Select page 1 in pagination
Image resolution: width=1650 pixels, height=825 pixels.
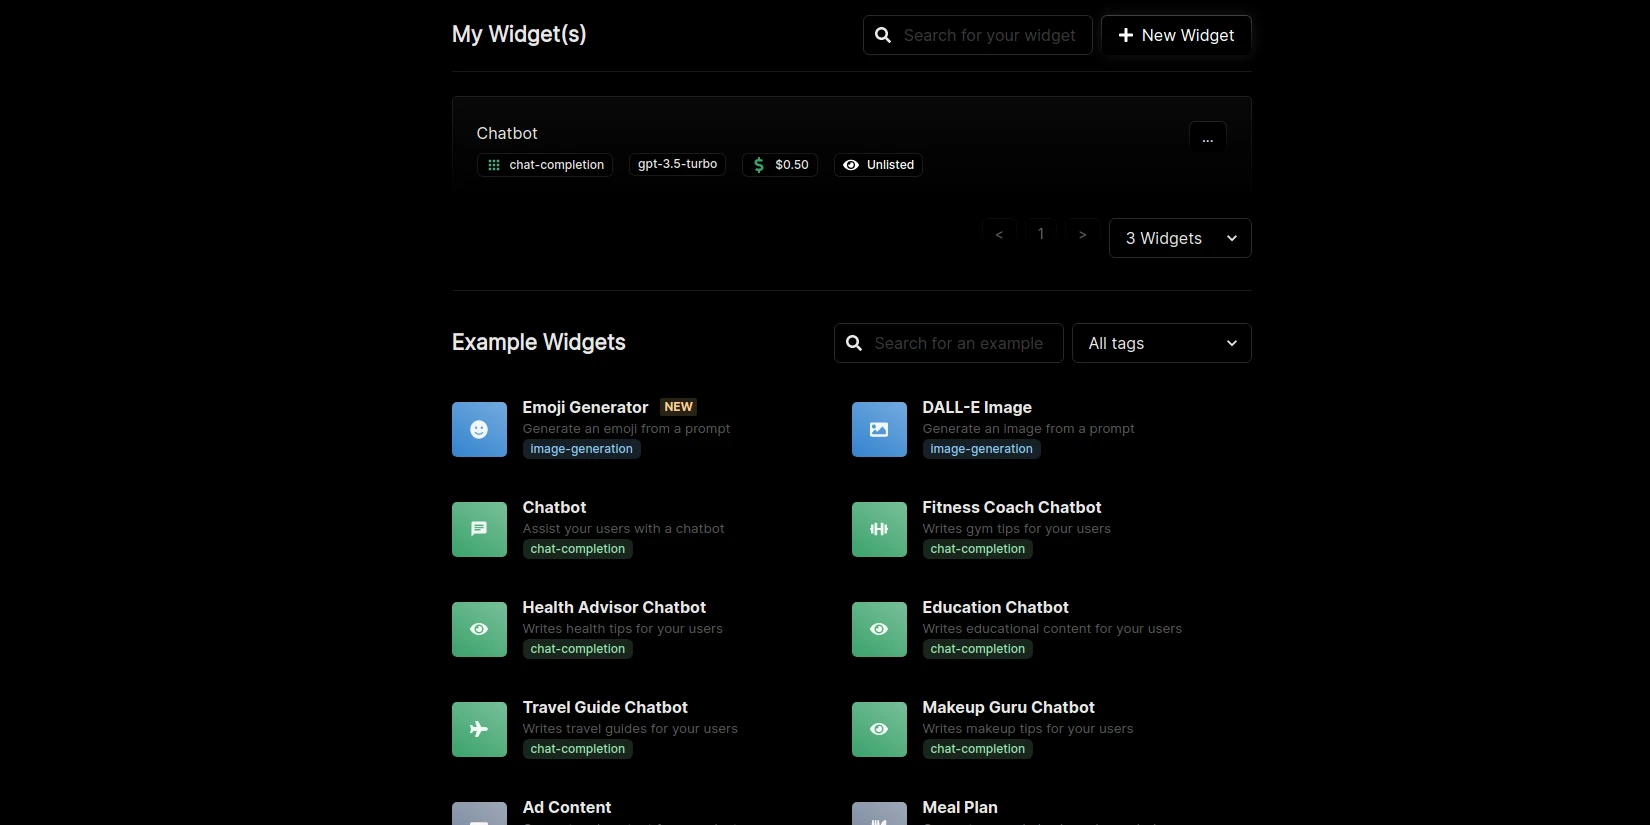click(x=1041, y=234)
